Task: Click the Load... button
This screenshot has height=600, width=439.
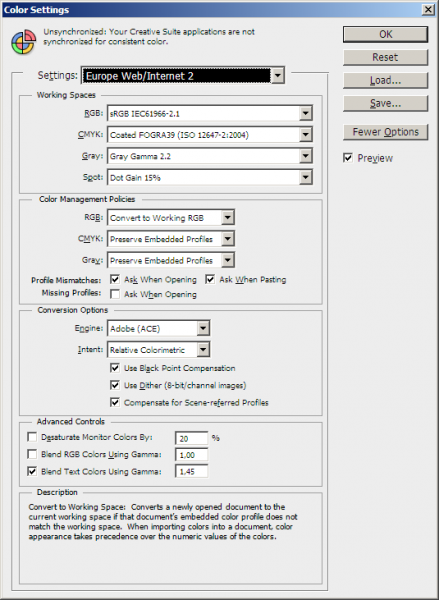Action: pyautogui.click(x=385, y=80)
